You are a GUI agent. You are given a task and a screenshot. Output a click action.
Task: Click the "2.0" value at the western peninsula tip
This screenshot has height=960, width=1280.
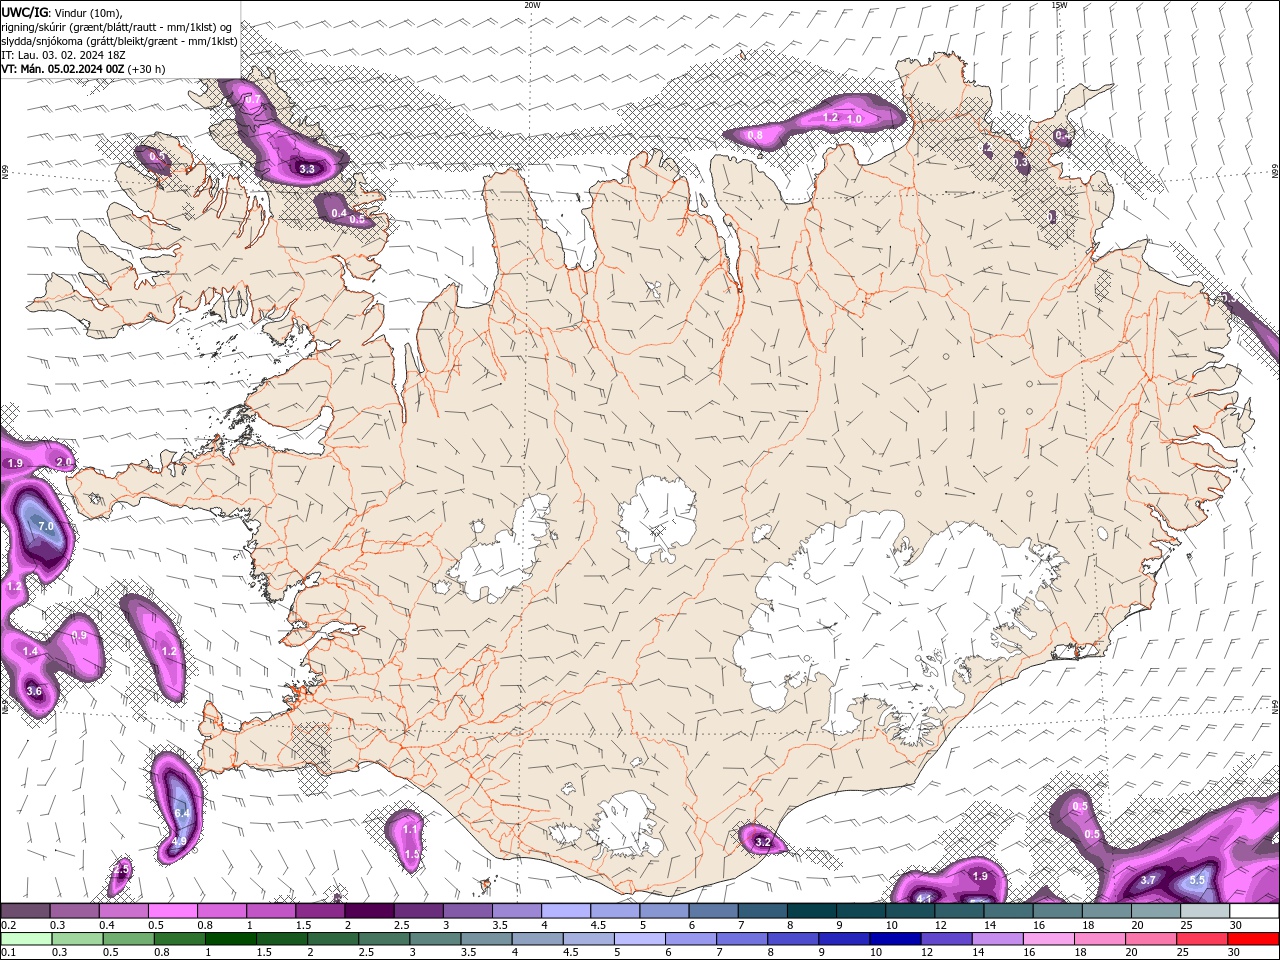coord(64,462)
